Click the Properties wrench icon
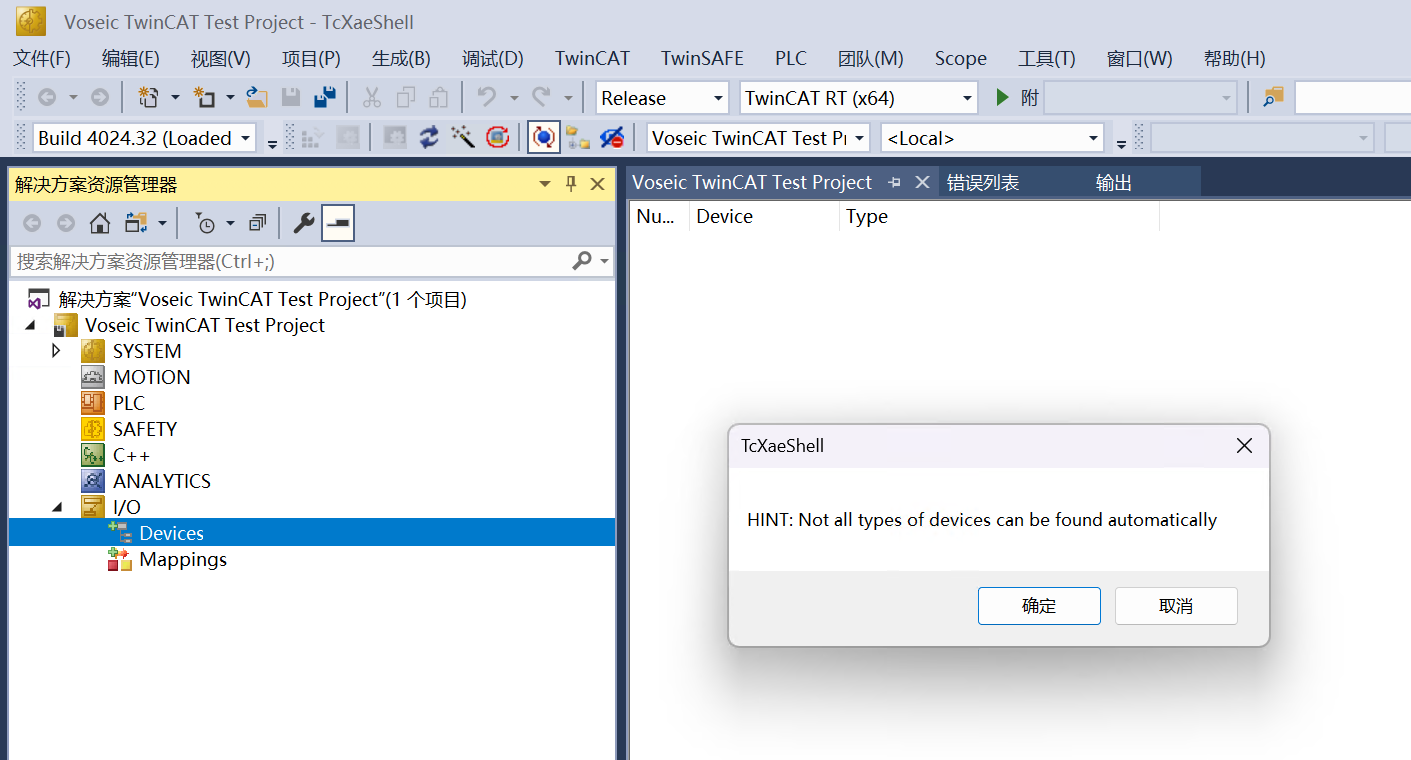 (304, 223)
